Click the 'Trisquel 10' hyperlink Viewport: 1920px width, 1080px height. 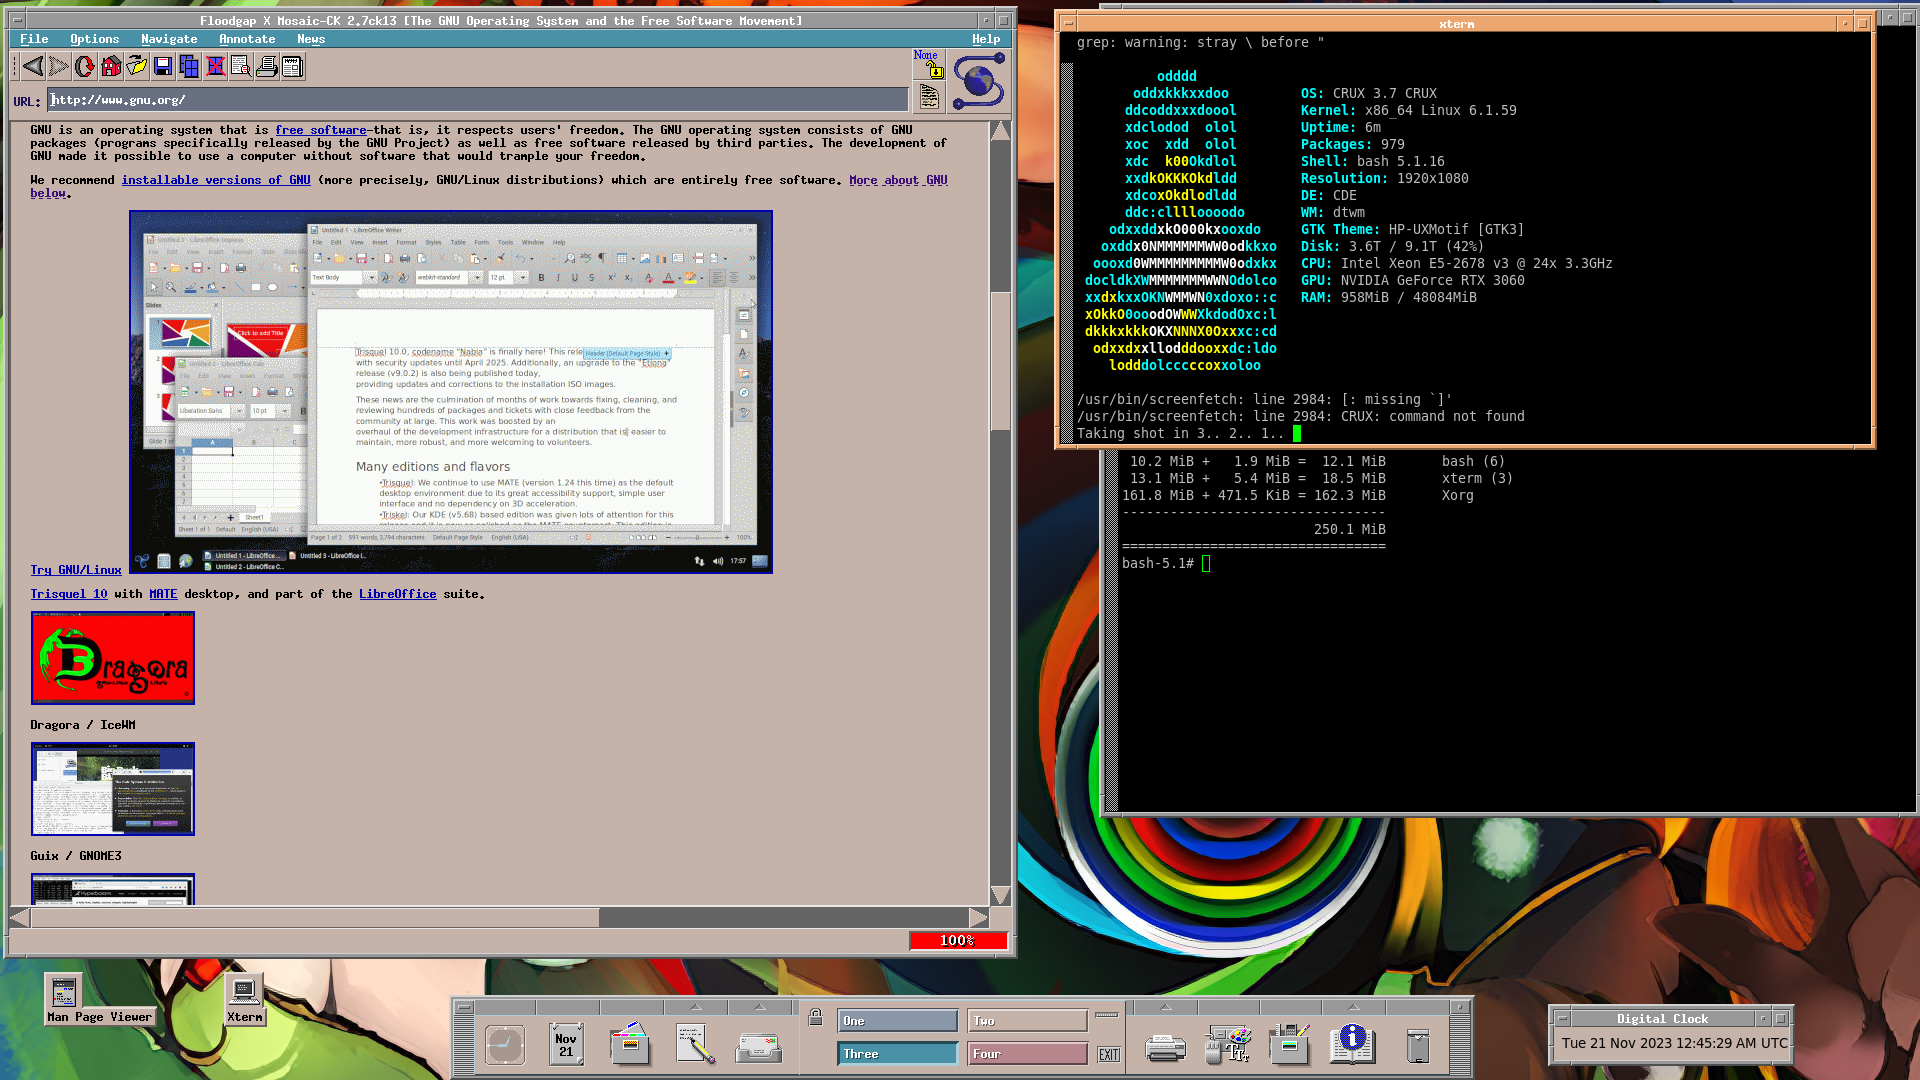pos(69,593)
